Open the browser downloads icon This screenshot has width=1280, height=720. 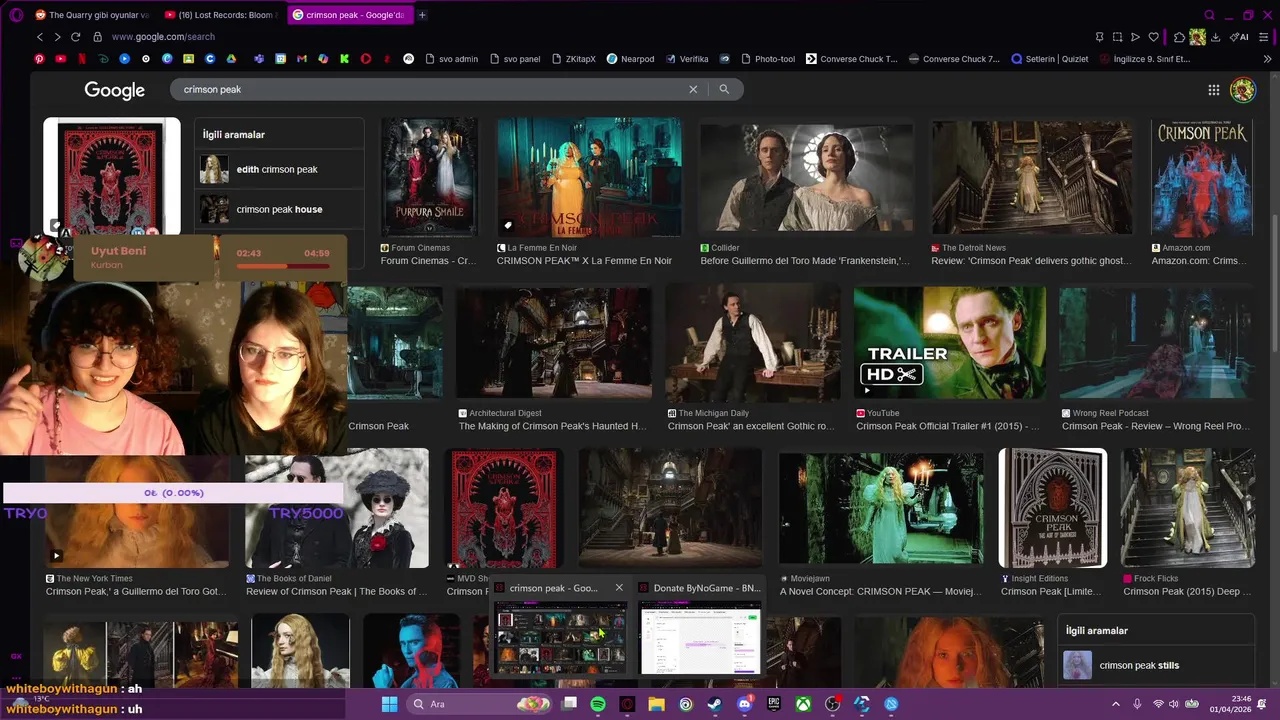point(1215,37)
